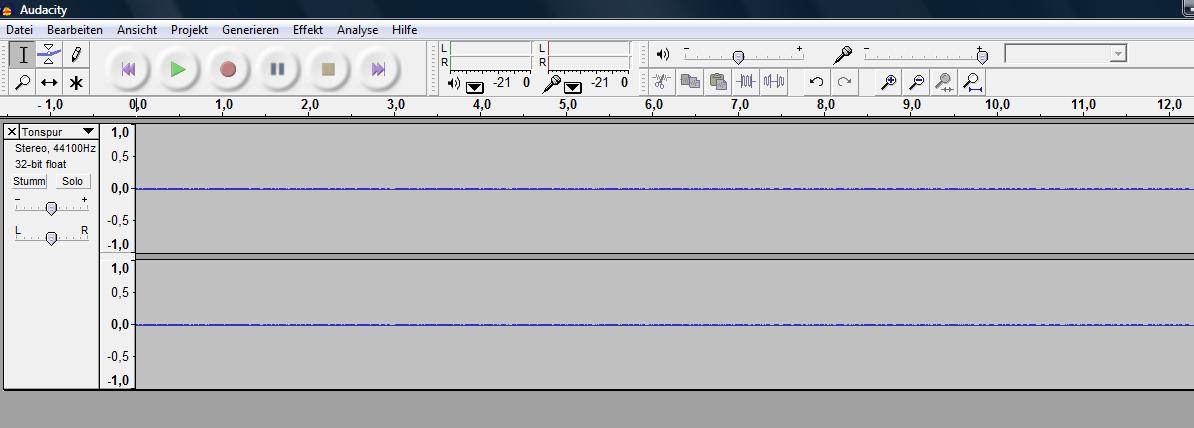Redo the last undone action
This screenshot has height=428, width=1194.
[844, 81]
